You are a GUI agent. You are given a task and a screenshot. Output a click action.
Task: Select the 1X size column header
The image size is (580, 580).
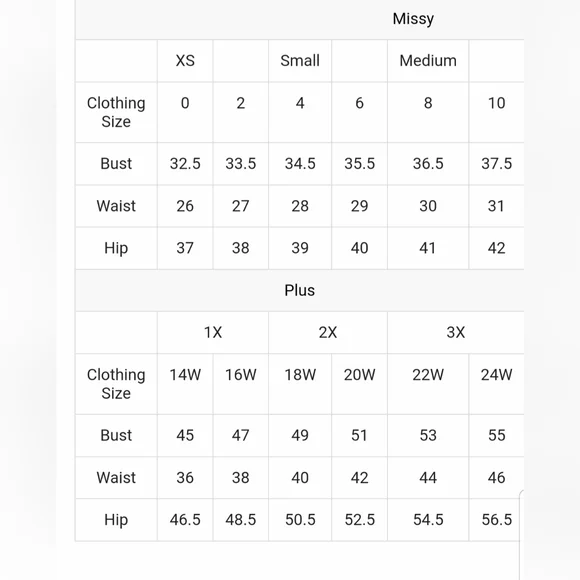pyautogui.click(x=213, y=332)
